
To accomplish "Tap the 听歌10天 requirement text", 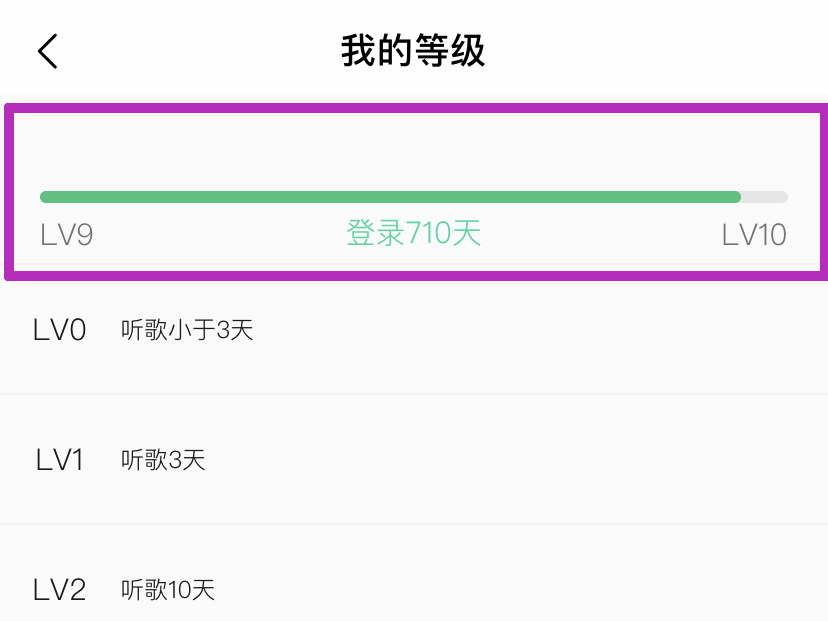I will [168, 590].
